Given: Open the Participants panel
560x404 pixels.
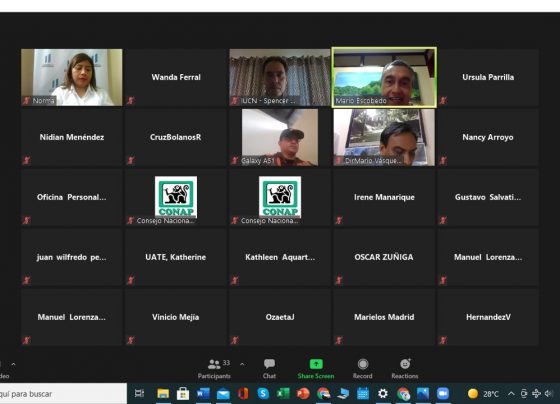Looking at the screenshot, I should click(x=214, y=369).
